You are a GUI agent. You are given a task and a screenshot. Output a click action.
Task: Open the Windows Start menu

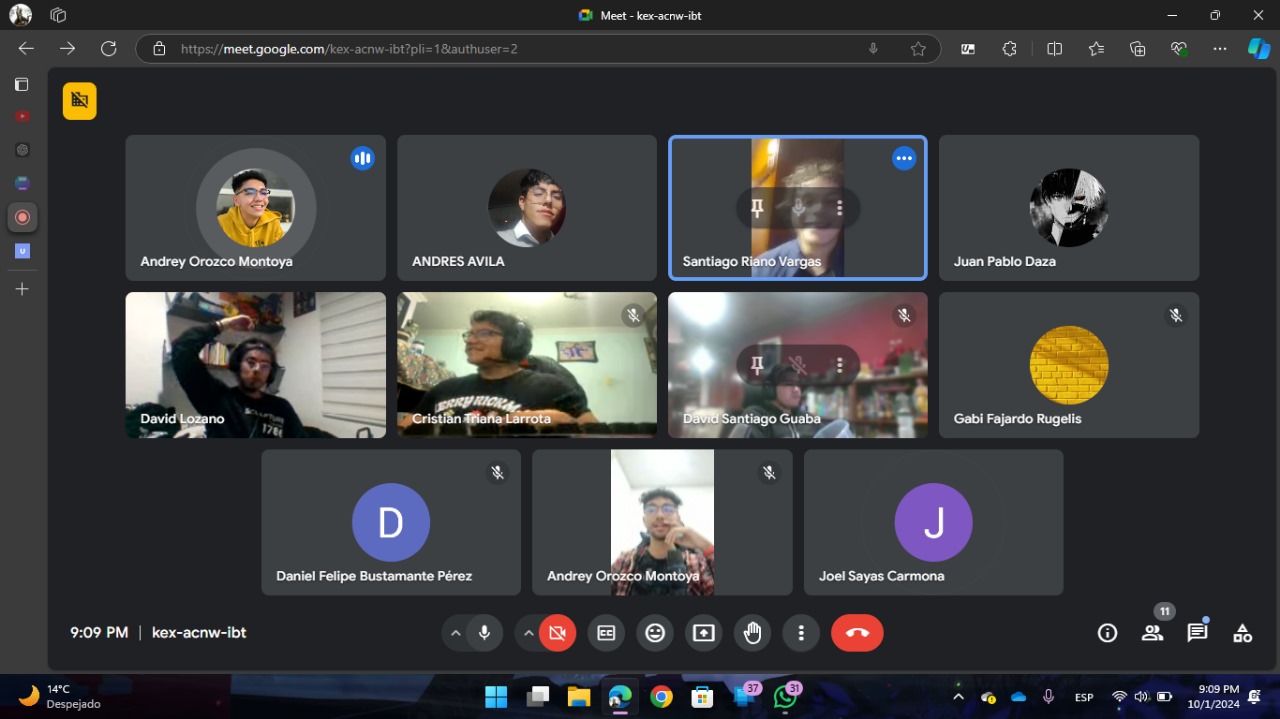click(x=496, y=696)
